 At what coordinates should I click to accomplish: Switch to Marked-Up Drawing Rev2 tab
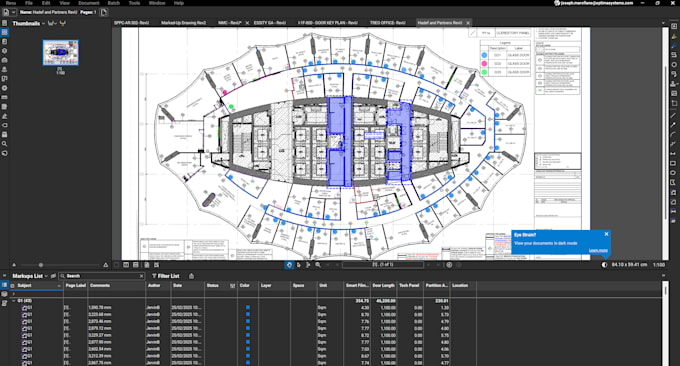pyautogui.click(x=183, y=23)
